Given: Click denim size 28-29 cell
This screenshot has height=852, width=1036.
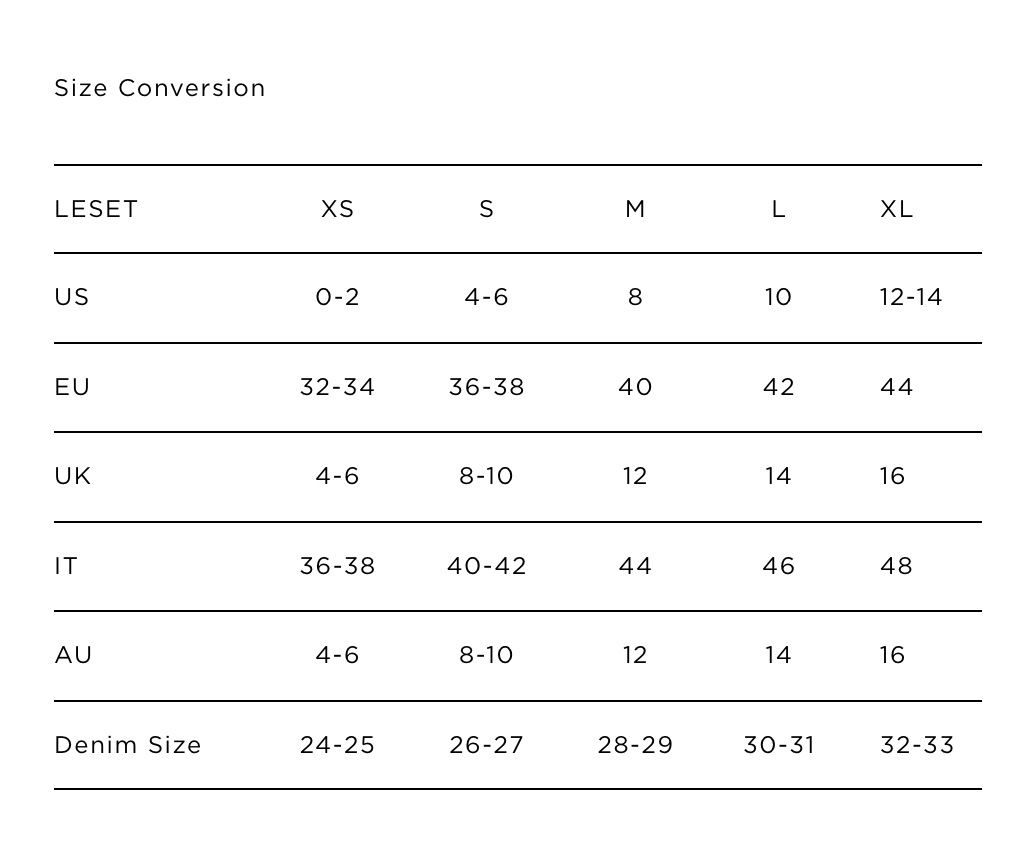Looking at the screenshot, I should point(635,745).
